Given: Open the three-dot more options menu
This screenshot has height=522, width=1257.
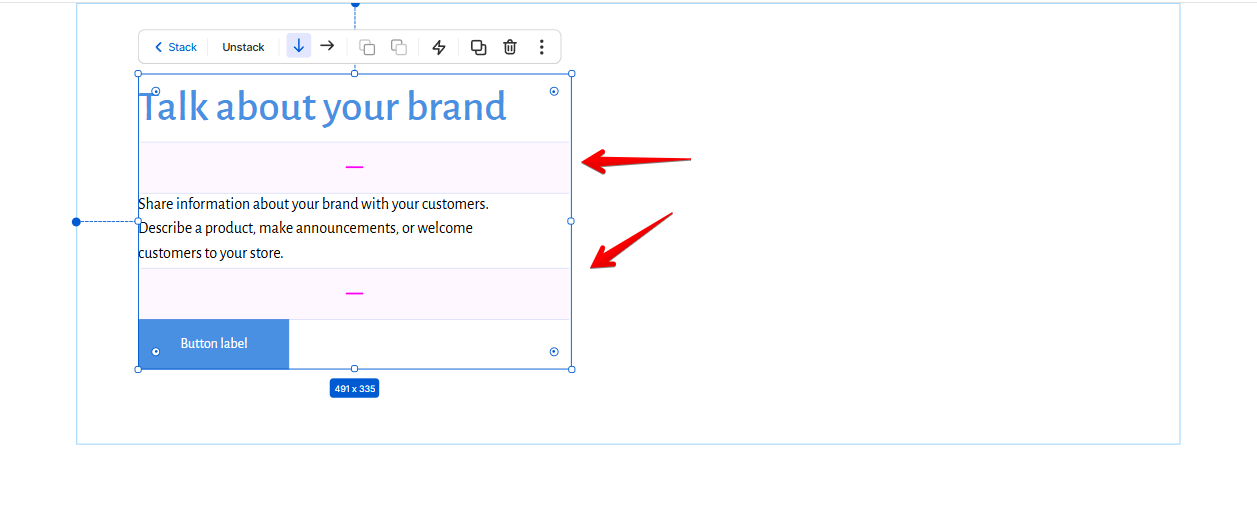Looking at the screenshot, I should pyautogui.click(x=541, y=47).
